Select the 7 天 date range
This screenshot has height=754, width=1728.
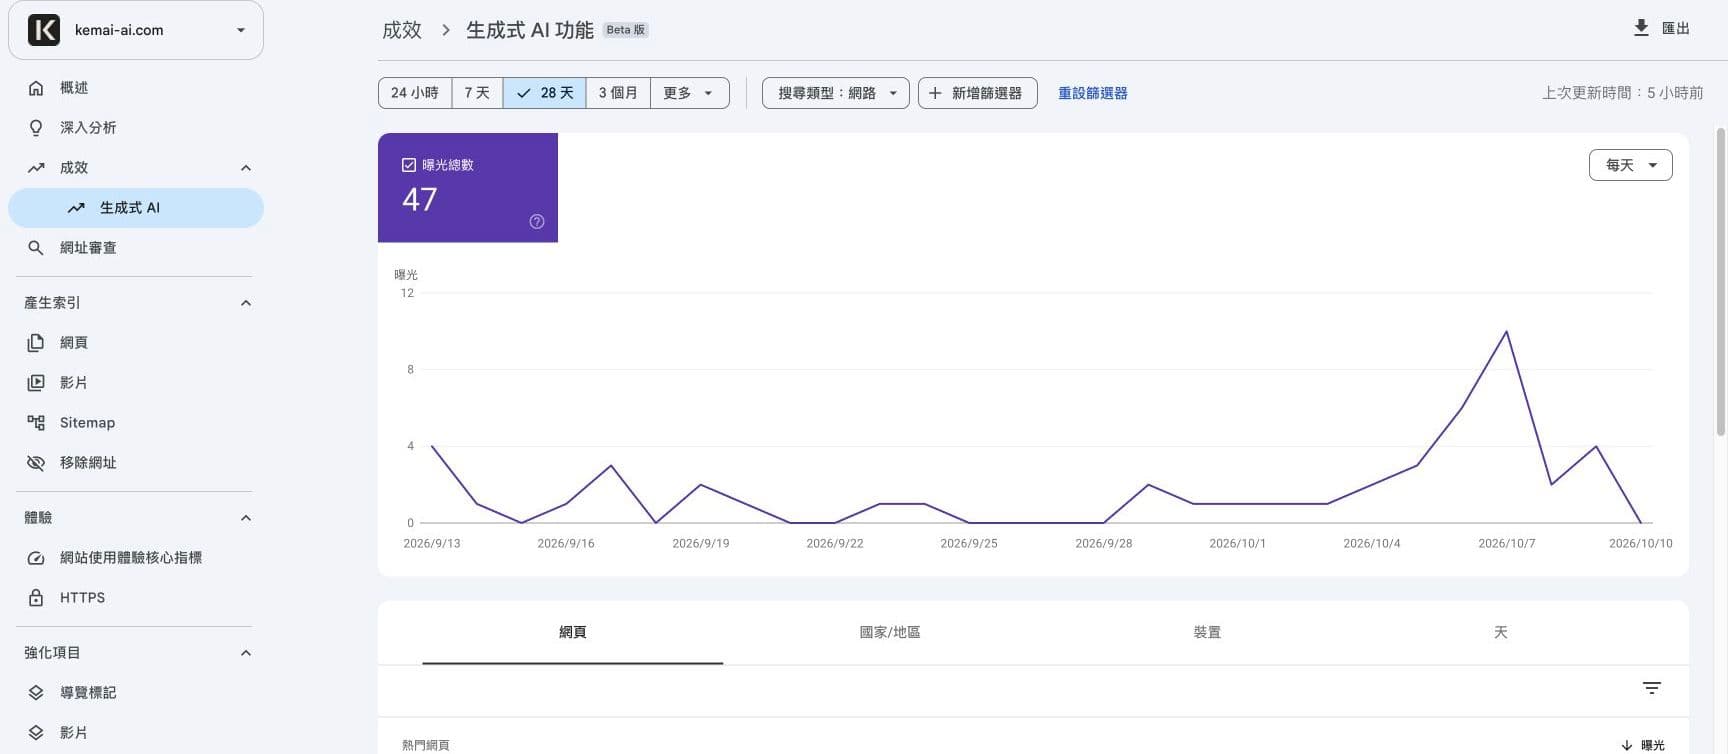[x=477, y=93]
